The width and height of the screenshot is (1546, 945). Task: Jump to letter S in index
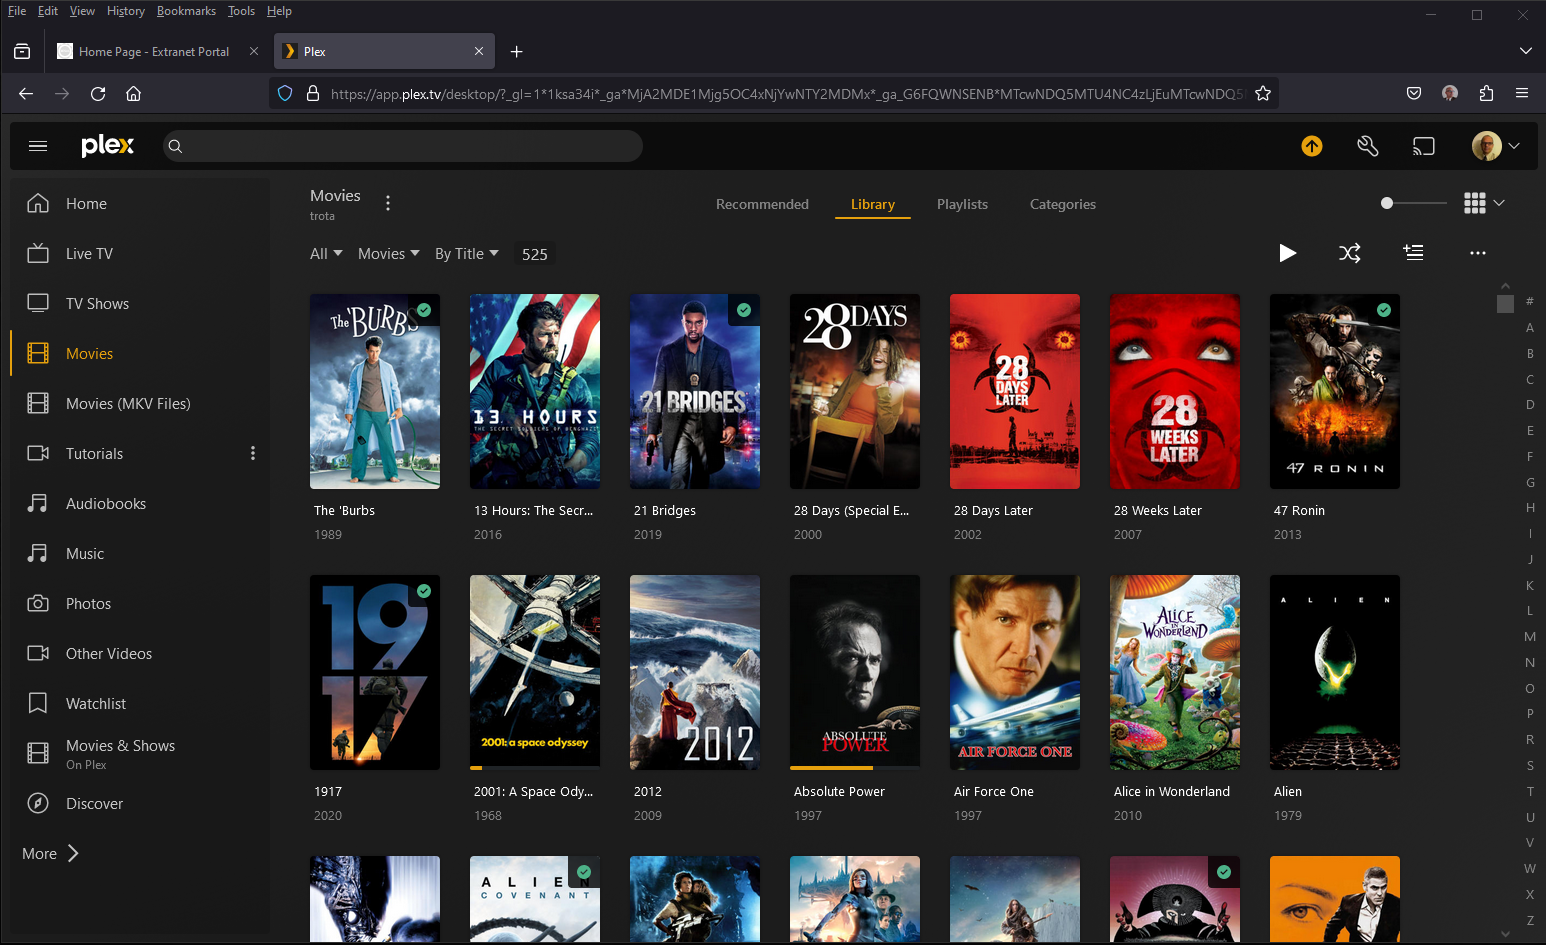1530,766
